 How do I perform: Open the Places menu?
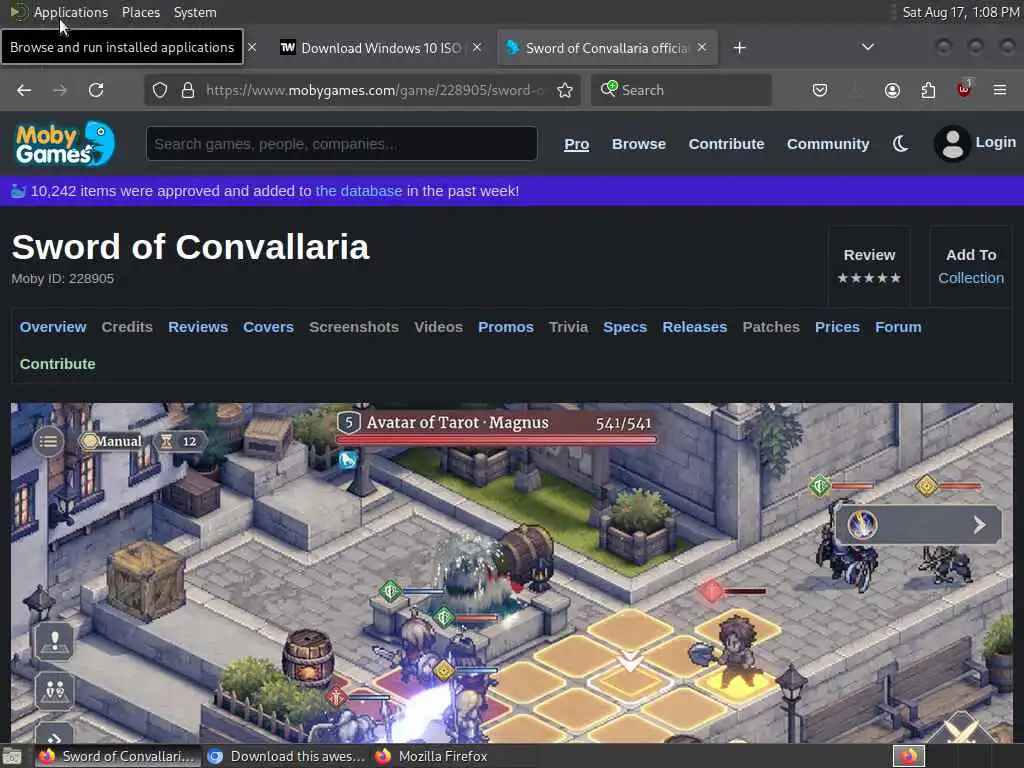click(140, 12)
